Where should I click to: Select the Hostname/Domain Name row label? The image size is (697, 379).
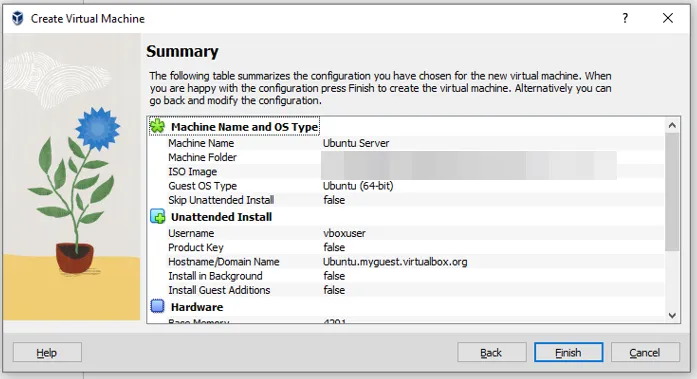[224, 262]
